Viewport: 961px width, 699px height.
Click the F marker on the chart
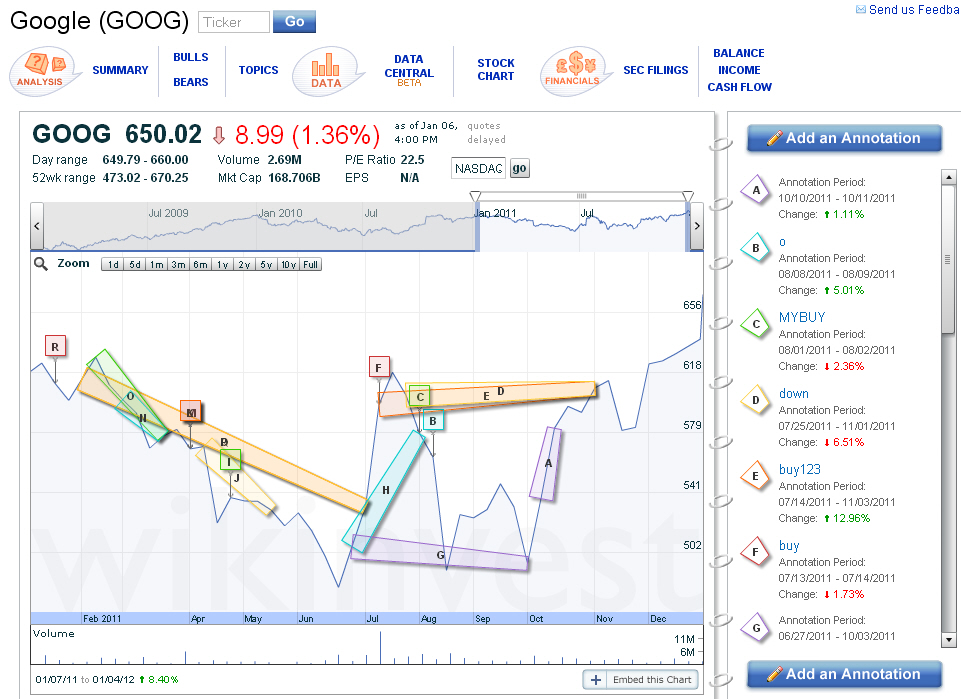pos(379,368)
